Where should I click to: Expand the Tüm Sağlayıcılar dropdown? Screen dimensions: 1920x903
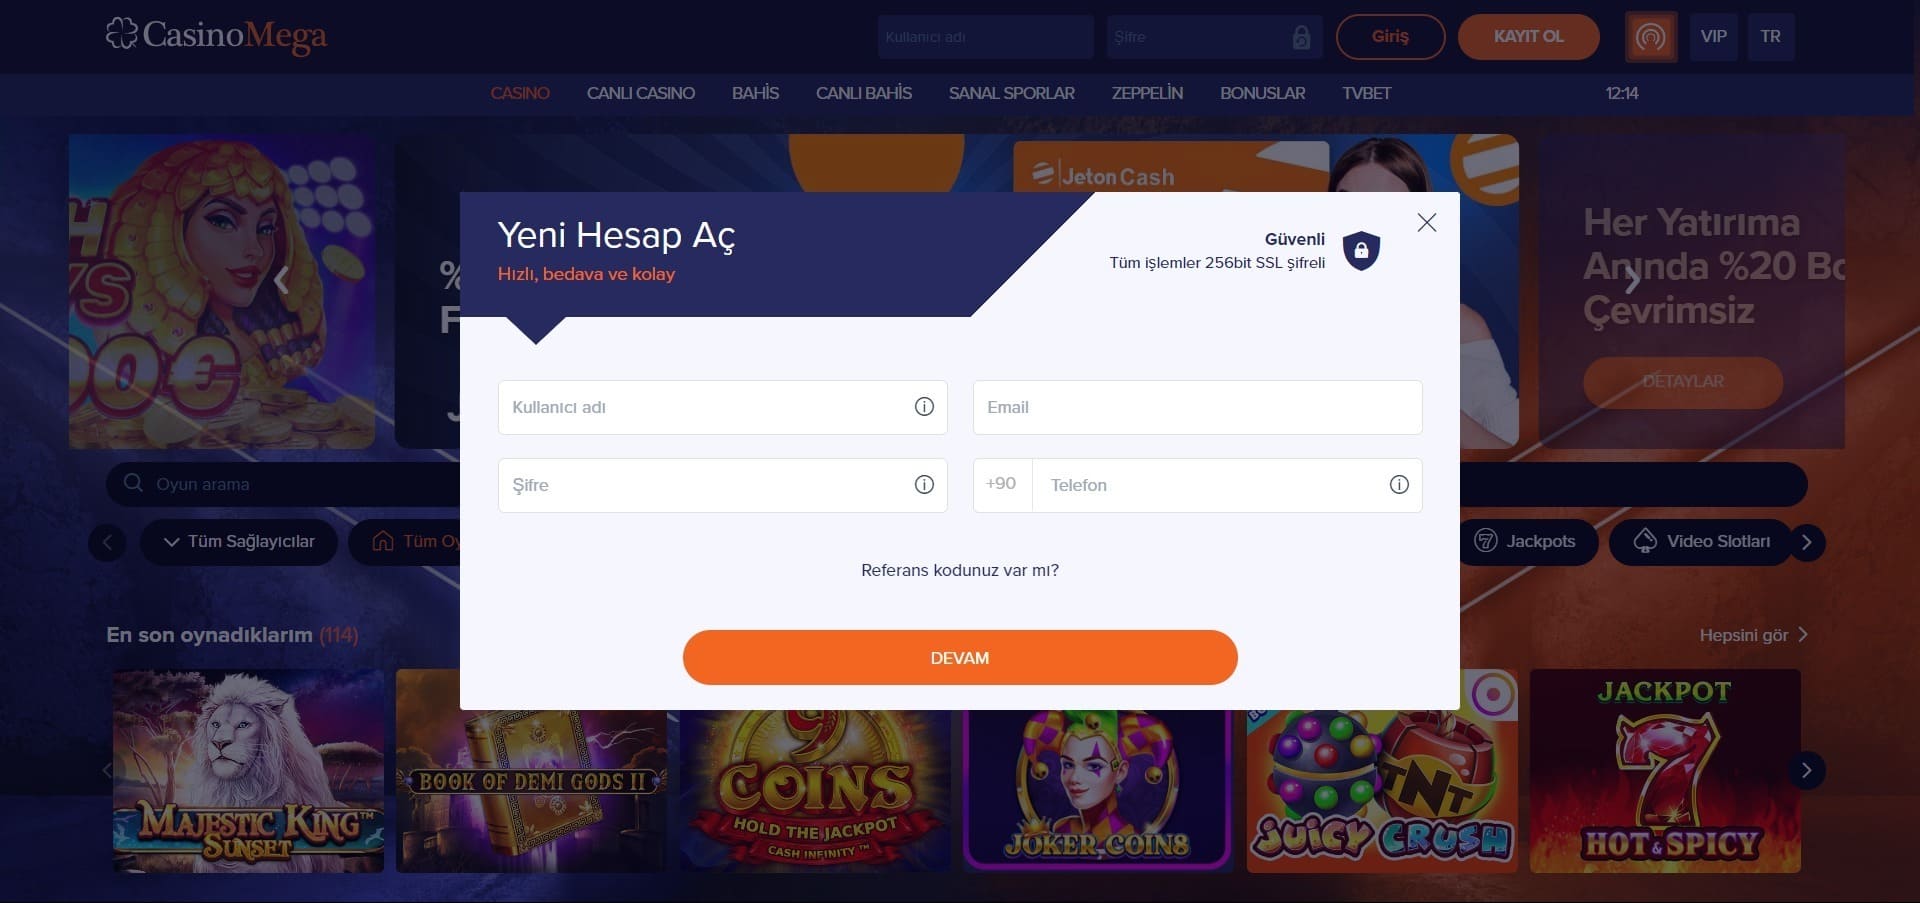click(x=239, y=542)
